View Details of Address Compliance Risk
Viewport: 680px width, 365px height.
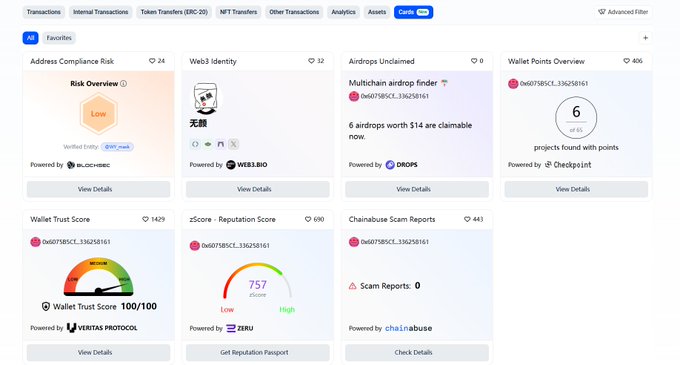98,189
